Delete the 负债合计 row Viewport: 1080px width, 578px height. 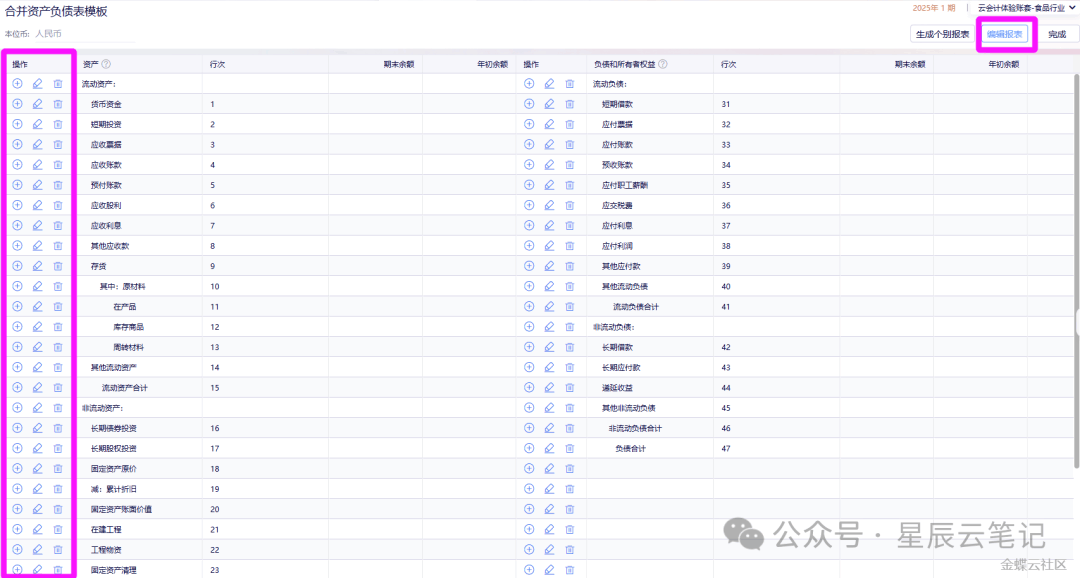coord(570,448)
